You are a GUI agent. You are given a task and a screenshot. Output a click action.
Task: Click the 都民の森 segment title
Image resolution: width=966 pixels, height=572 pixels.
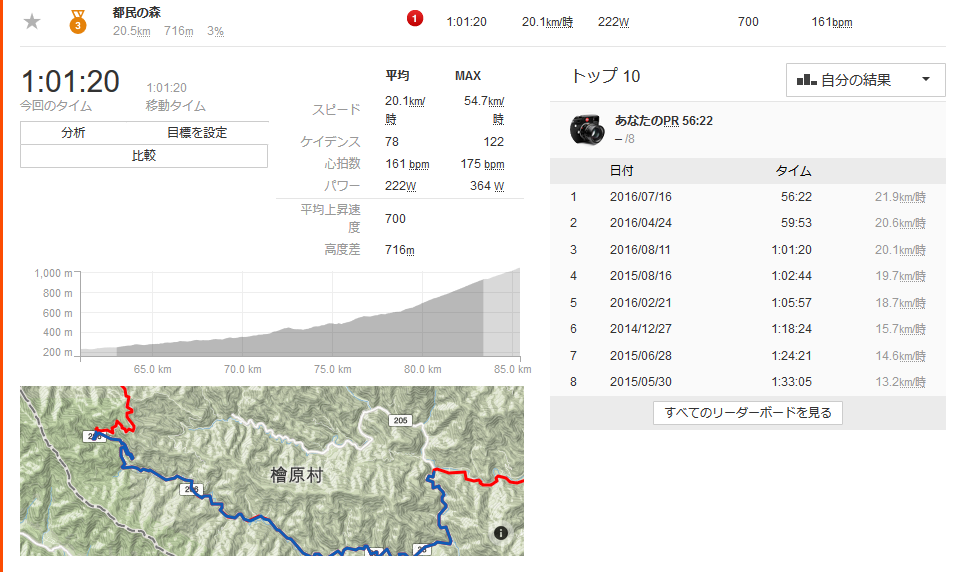(x=137, y=12)
